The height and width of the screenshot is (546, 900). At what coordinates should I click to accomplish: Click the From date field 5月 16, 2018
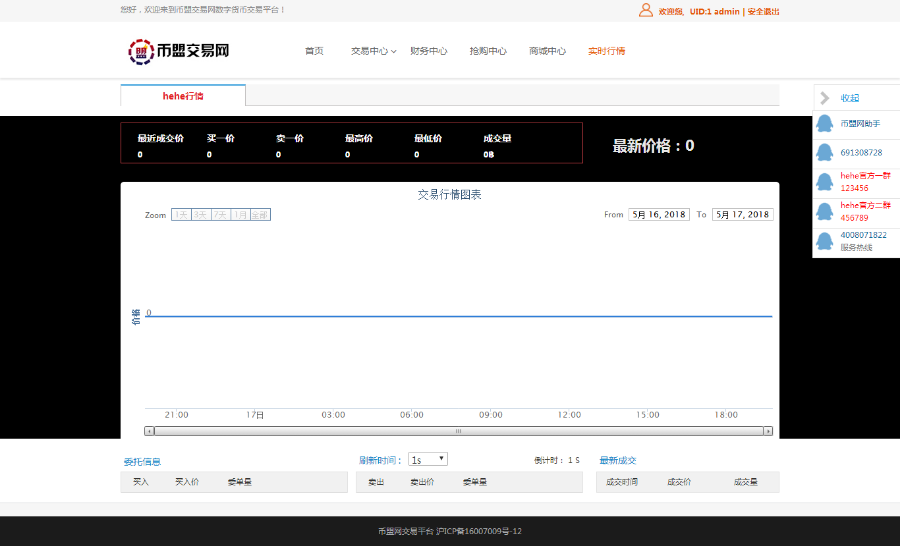pos(659,215)
